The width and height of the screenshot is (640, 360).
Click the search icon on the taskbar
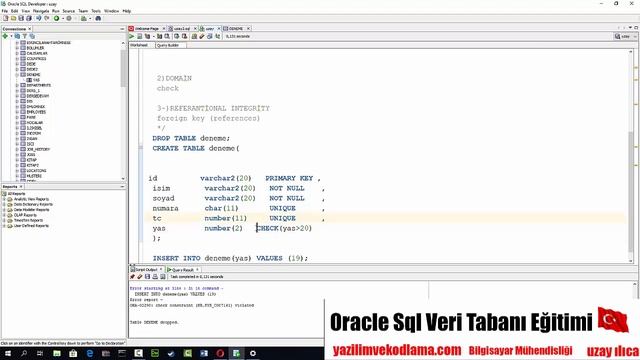(24, 353)
